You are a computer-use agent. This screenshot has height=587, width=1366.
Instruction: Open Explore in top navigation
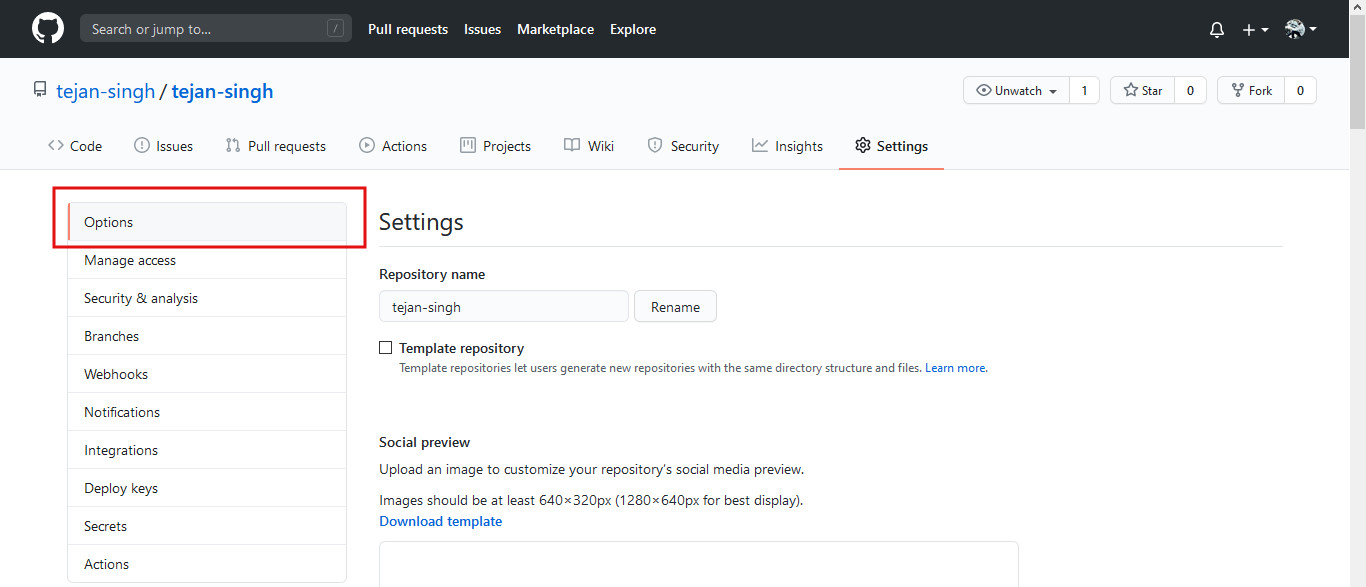pyautogui.click(x=633, y=29)
